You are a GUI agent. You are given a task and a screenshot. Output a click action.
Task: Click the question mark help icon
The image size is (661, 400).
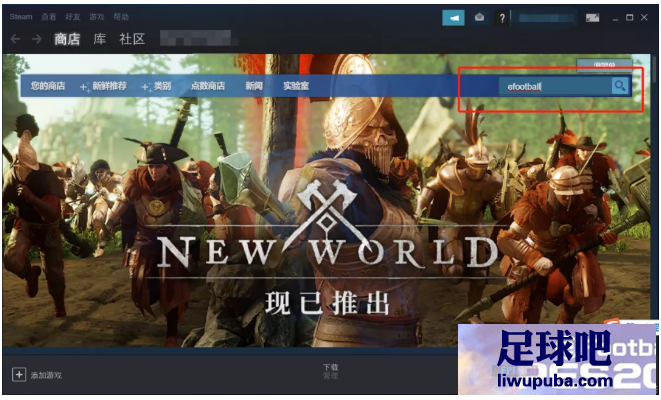(x=502, y=18)
